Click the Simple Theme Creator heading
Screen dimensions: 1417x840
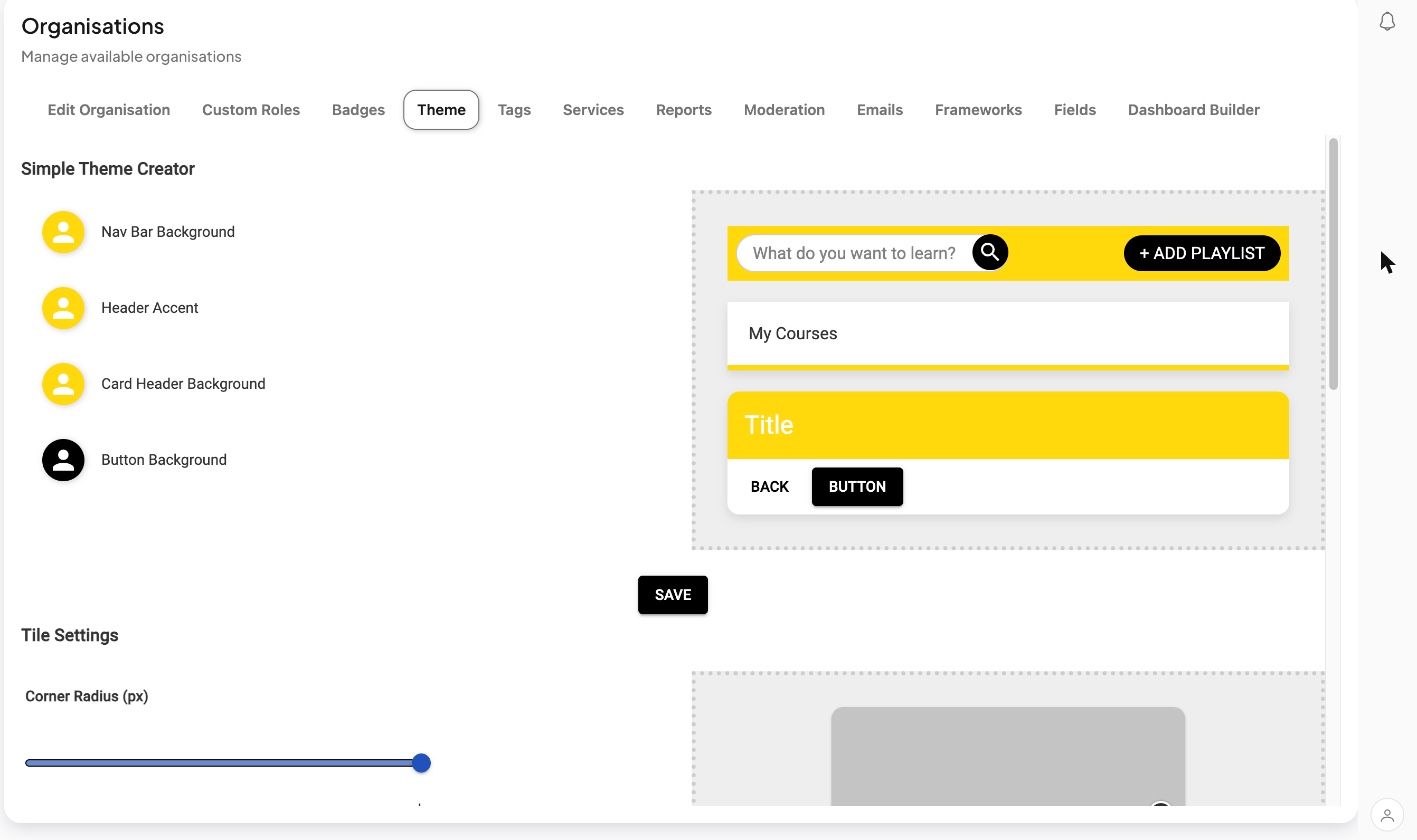coord(108,169)
